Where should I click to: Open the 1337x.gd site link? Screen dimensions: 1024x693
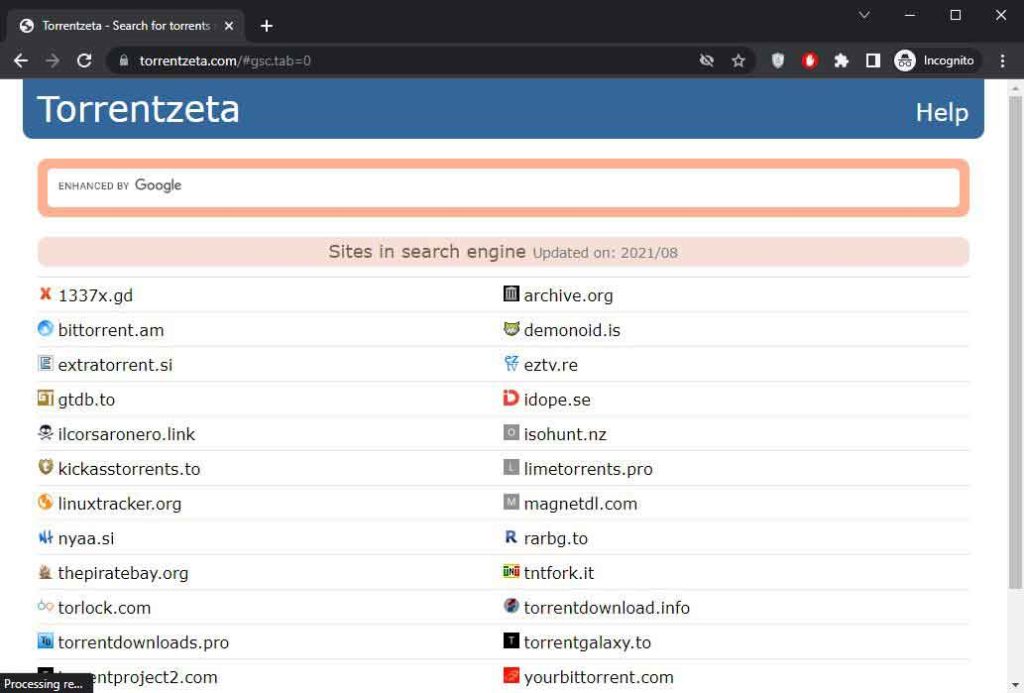pyautogui.click(x=95, y=295)
